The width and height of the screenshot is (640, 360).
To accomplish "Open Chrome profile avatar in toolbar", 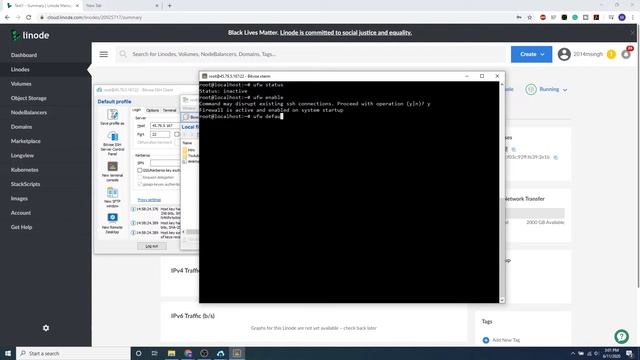I will (x=622, y=17).
